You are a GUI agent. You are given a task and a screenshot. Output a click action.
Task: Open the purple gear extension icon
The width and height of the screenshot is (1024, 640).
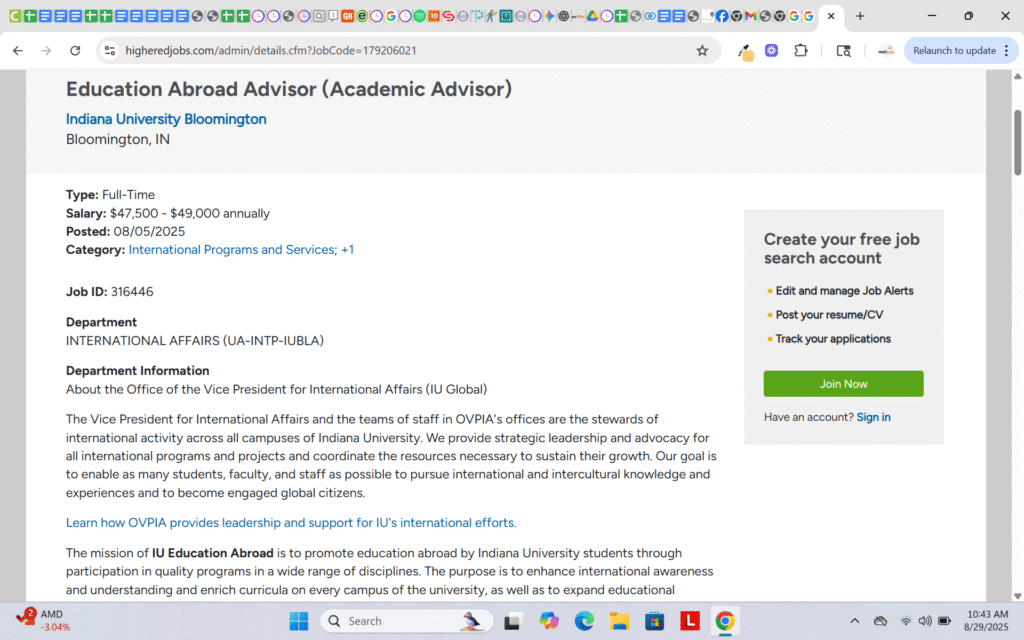point(771,50)
